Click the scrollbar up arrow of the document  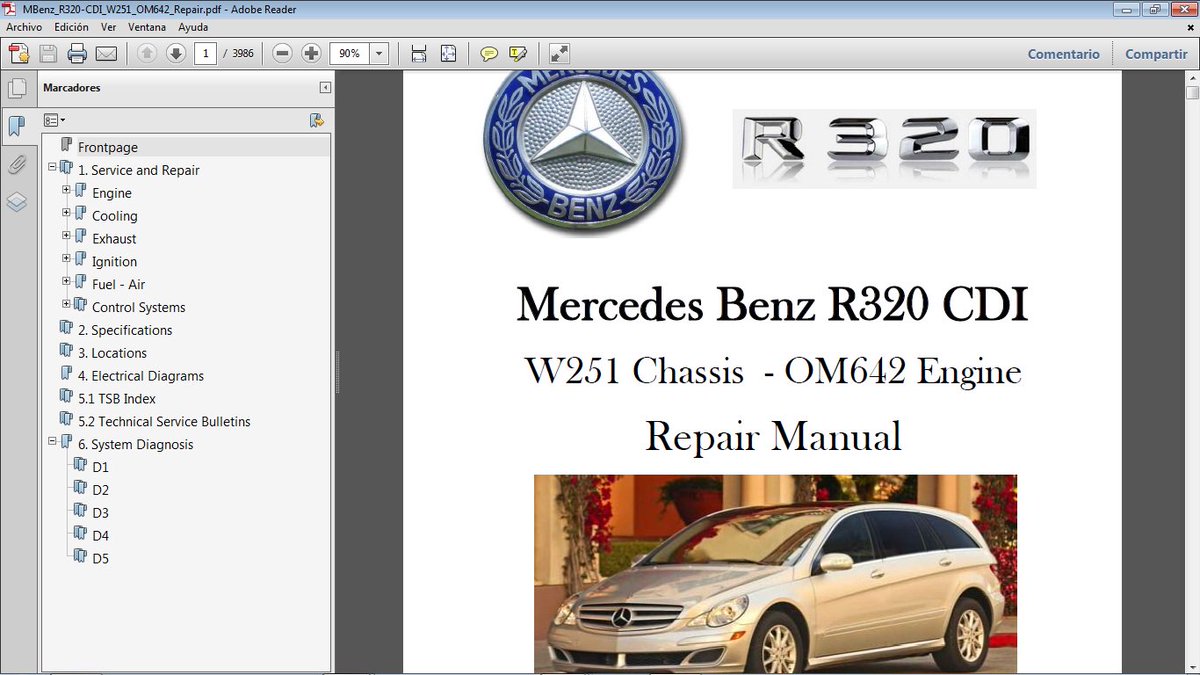point(1192,78)
